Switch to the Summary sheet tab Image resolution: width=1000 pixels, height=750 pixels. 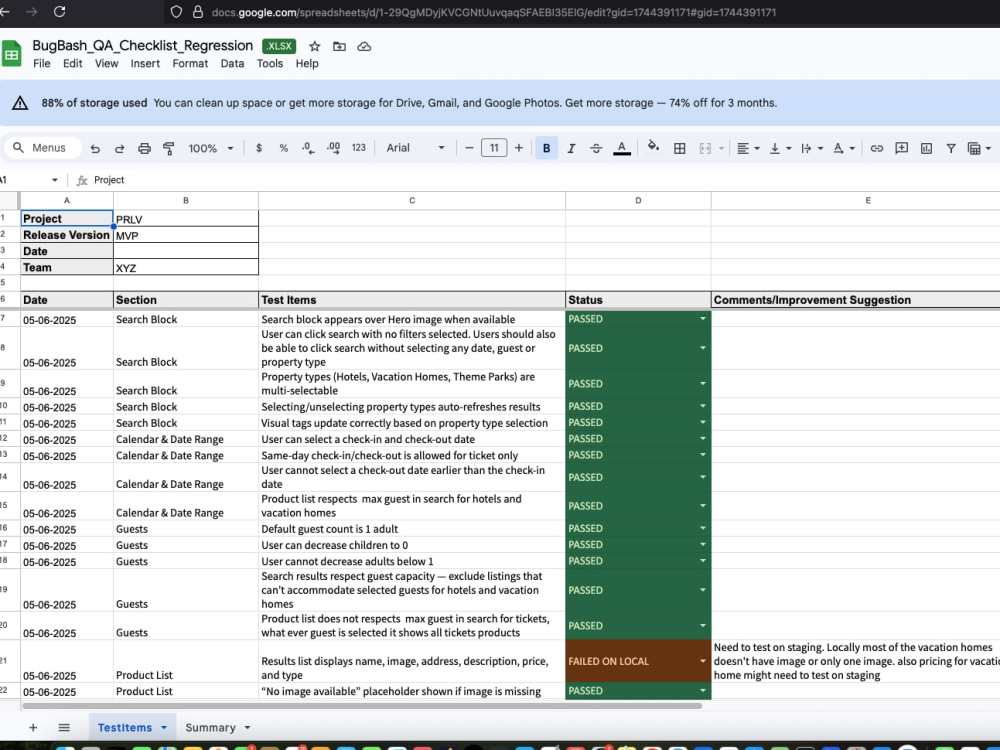pos(217,727)
